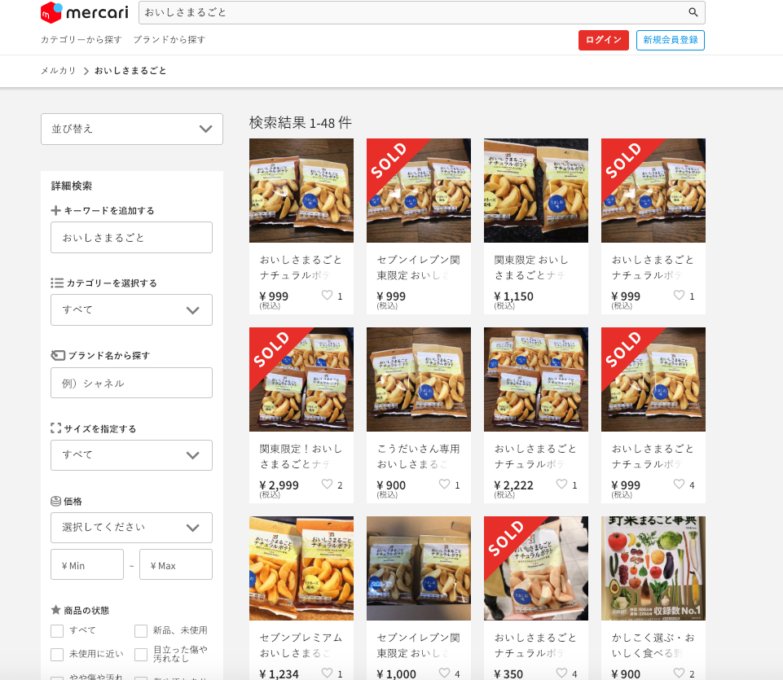Click the セブンプレミアム おいしさまるごと item title
This screenshot has width=783, height=680.
pyautogui.click(x=301, y=645)
